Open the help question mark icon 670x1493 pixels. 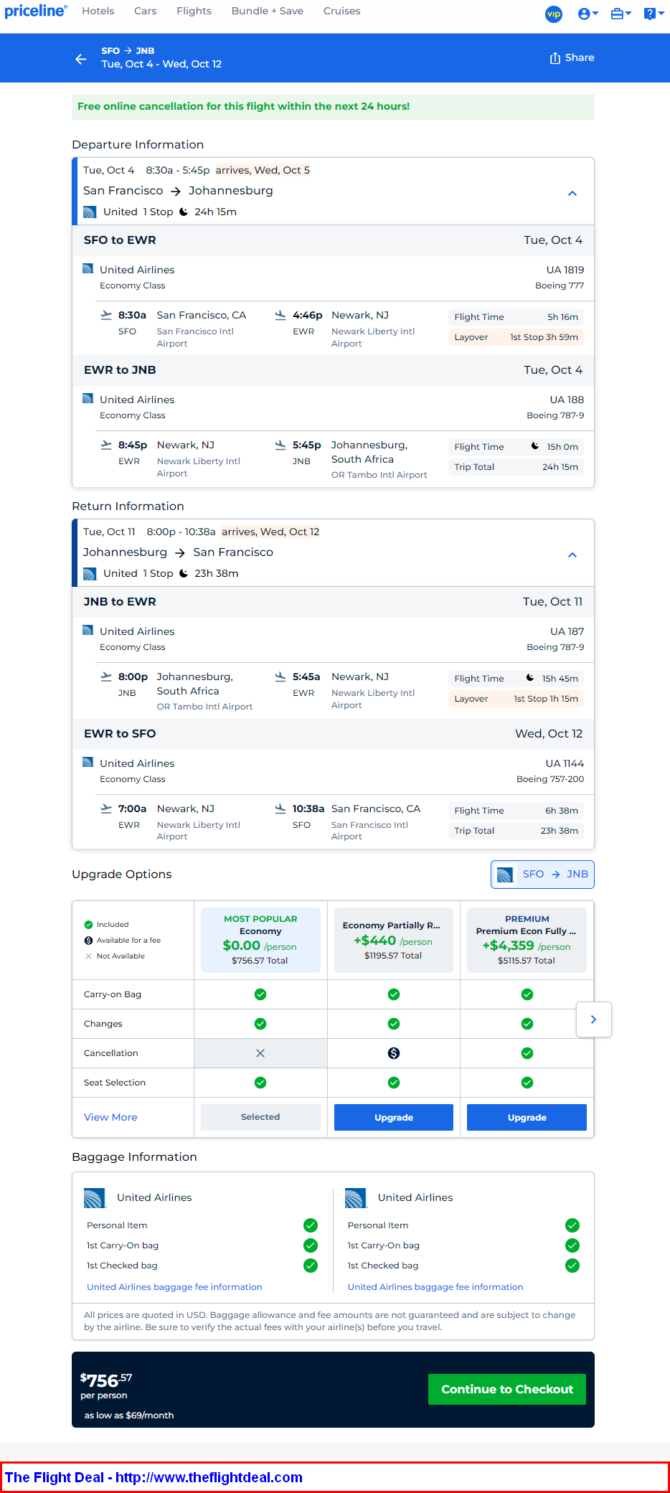652,14
